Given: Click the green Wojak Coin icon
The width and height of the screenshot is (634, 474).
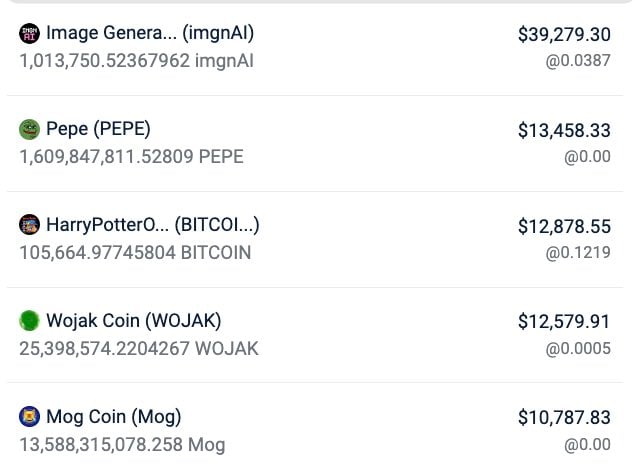Looking at the screenshot, I should coord(30,321).
